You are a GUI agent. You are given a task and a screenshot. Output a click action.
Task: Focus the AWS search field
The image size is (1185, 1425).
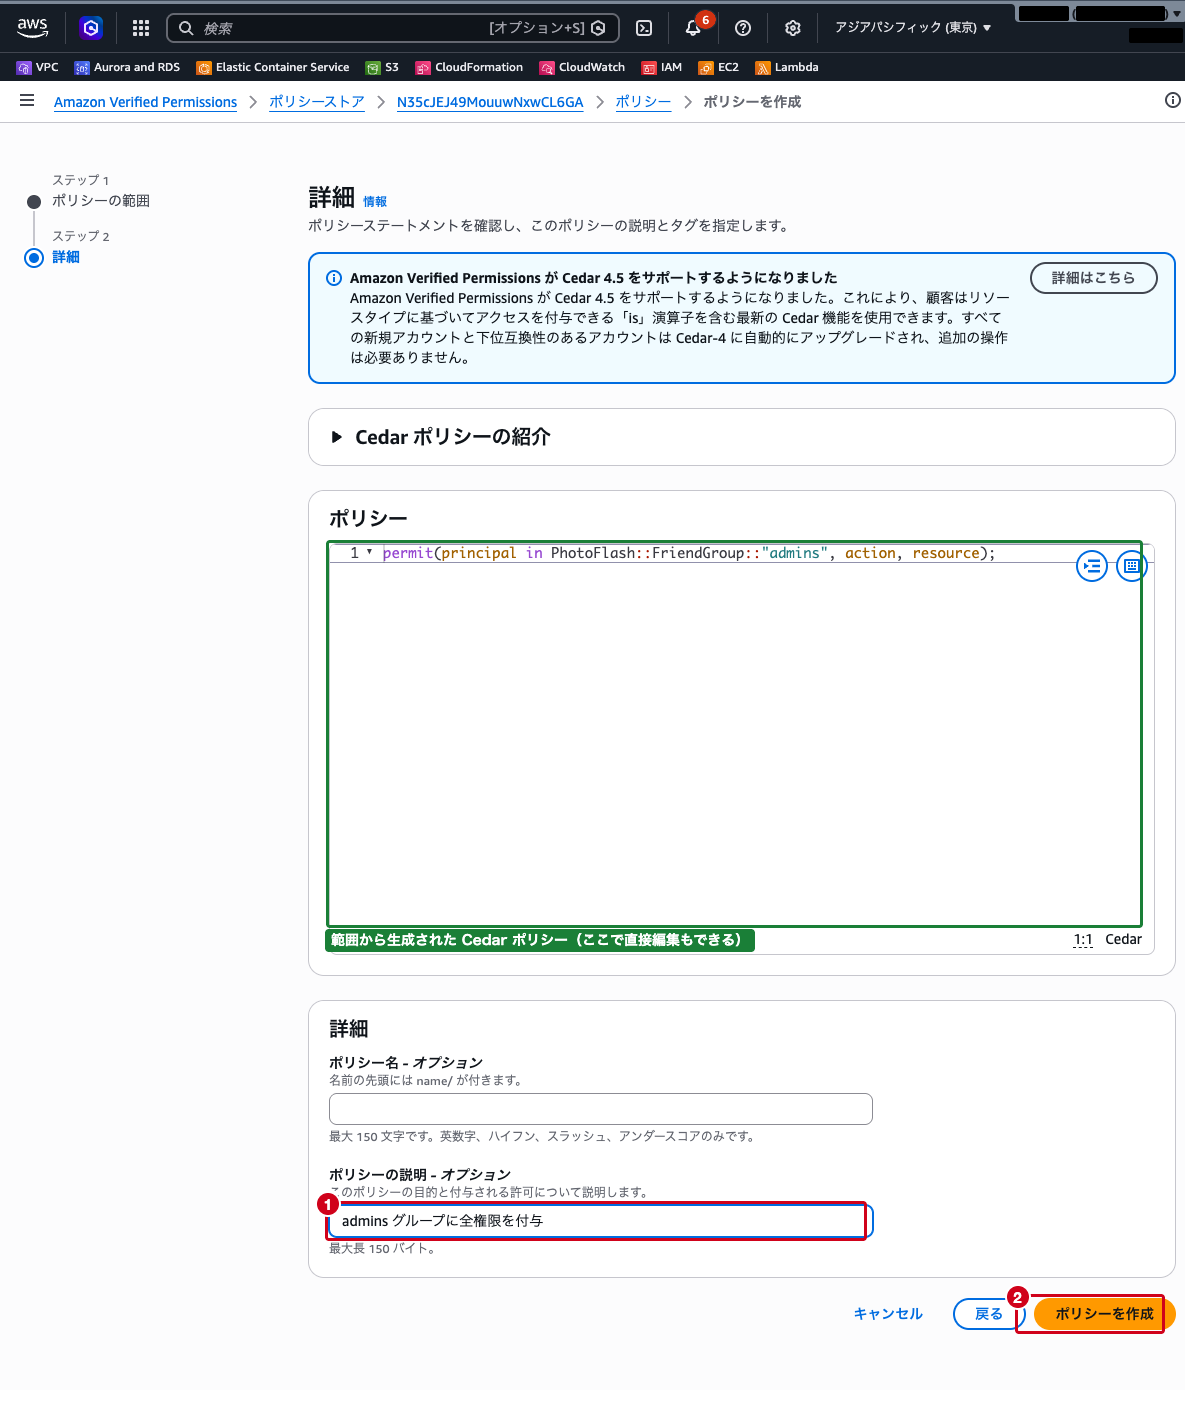[x=393, y=28]
